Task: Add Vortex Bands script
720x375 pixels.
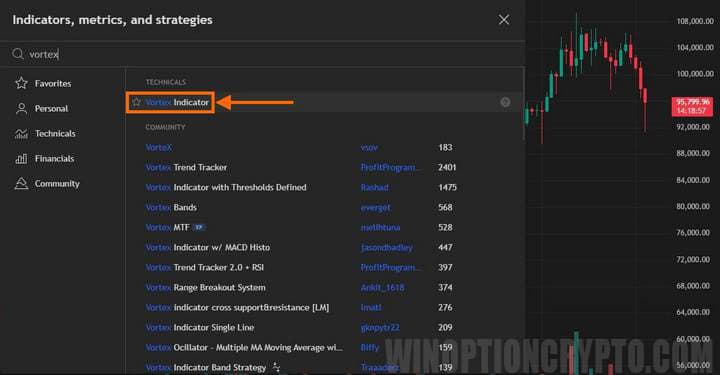Action: pyautogui.click(x=171, y=207)
